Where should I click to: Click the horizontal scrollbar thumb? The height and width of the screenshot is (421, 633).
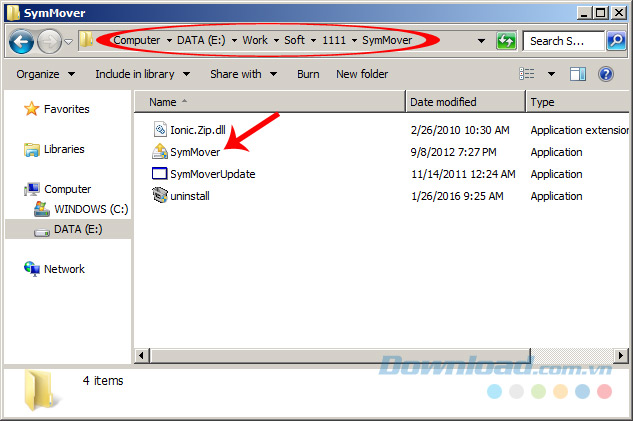pyautogui.click(x=340, y=356)
